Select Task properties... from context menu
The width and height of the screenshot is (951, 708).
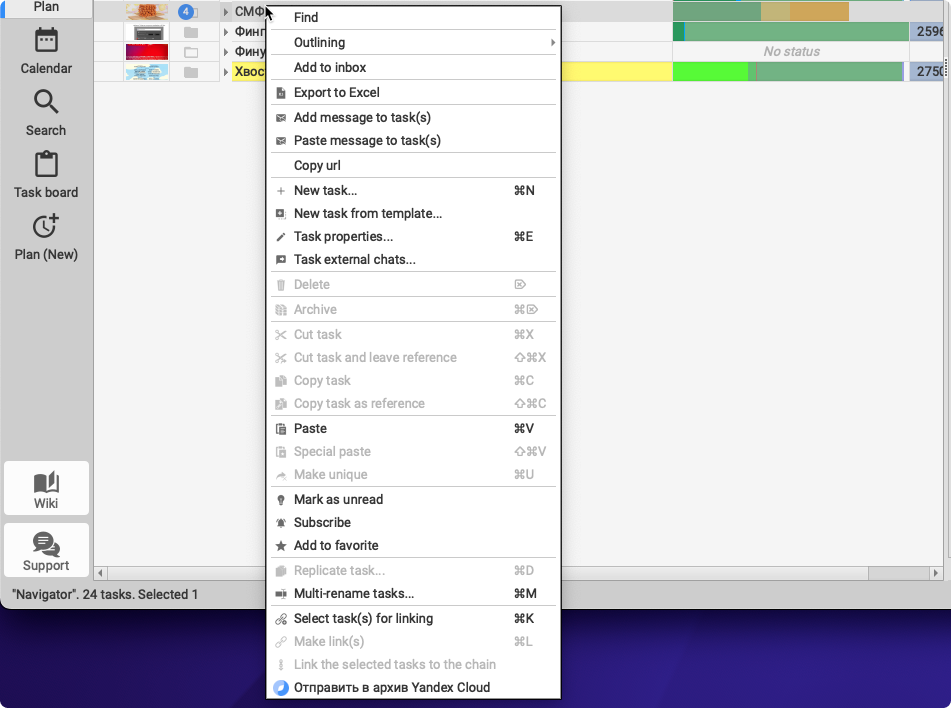click(x=343, y=236)
